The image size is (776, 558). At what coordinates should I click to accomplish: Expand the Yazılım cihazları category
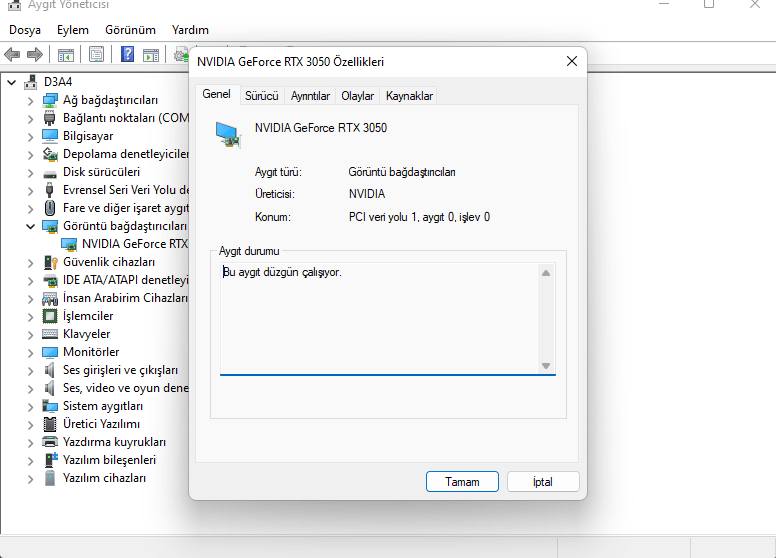tap(31, 479)
